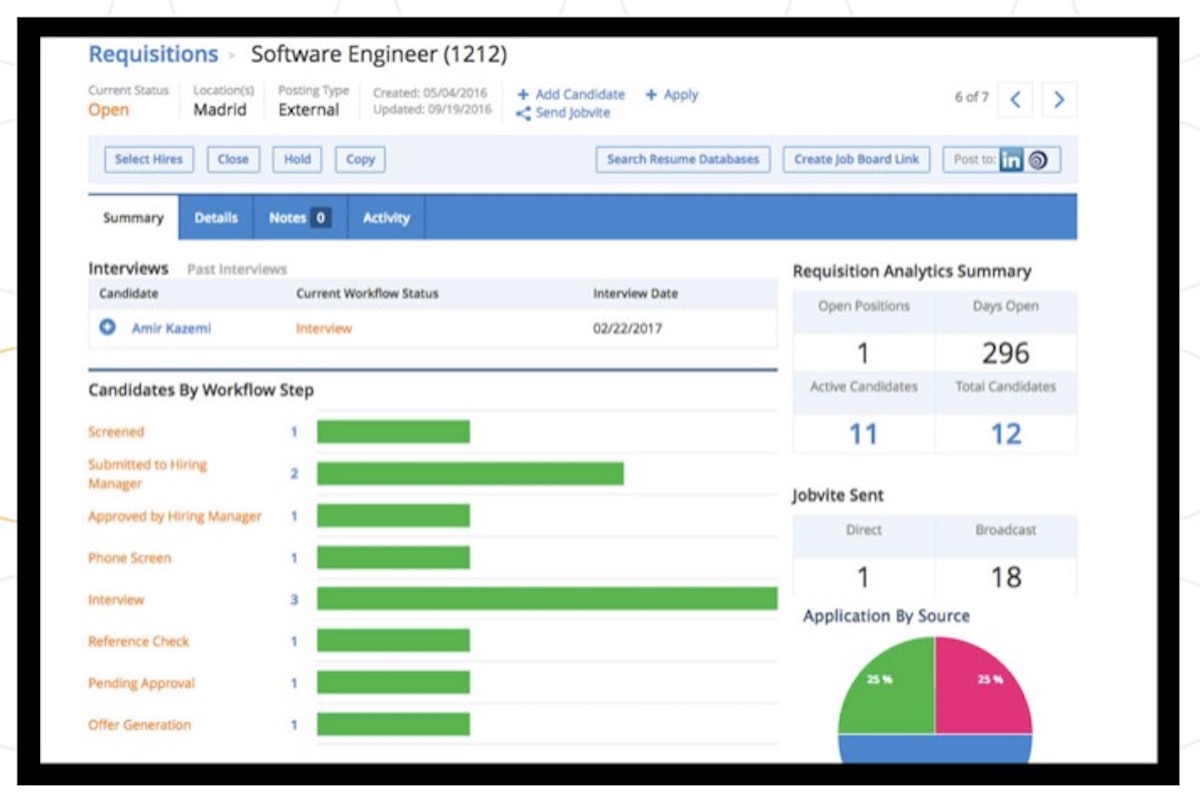
Task: View the Activity tab
Action: click(x=385, y=217)
